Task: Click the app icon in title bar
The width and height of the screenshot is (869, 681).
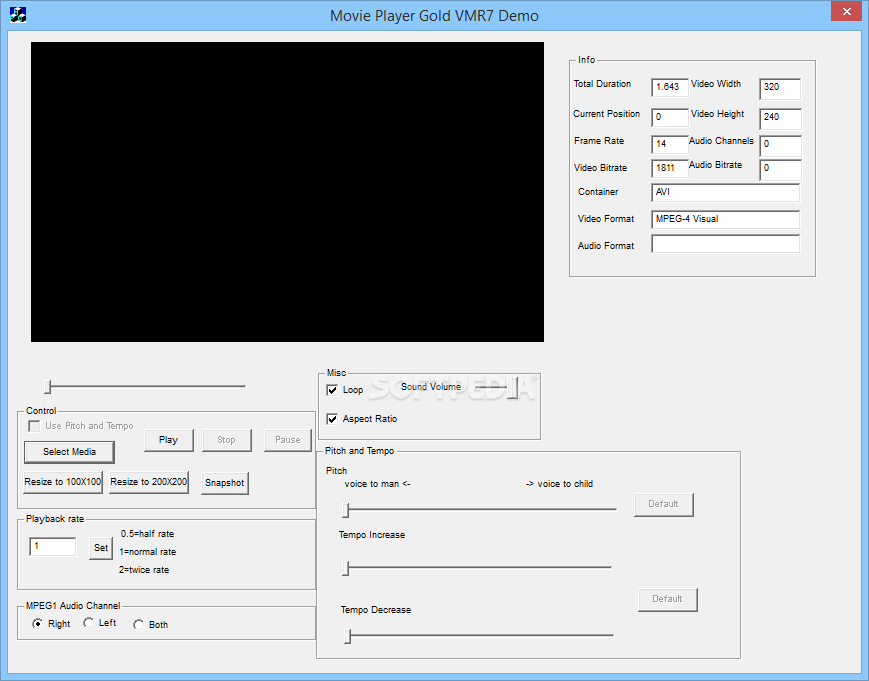Action: (18, 15)
